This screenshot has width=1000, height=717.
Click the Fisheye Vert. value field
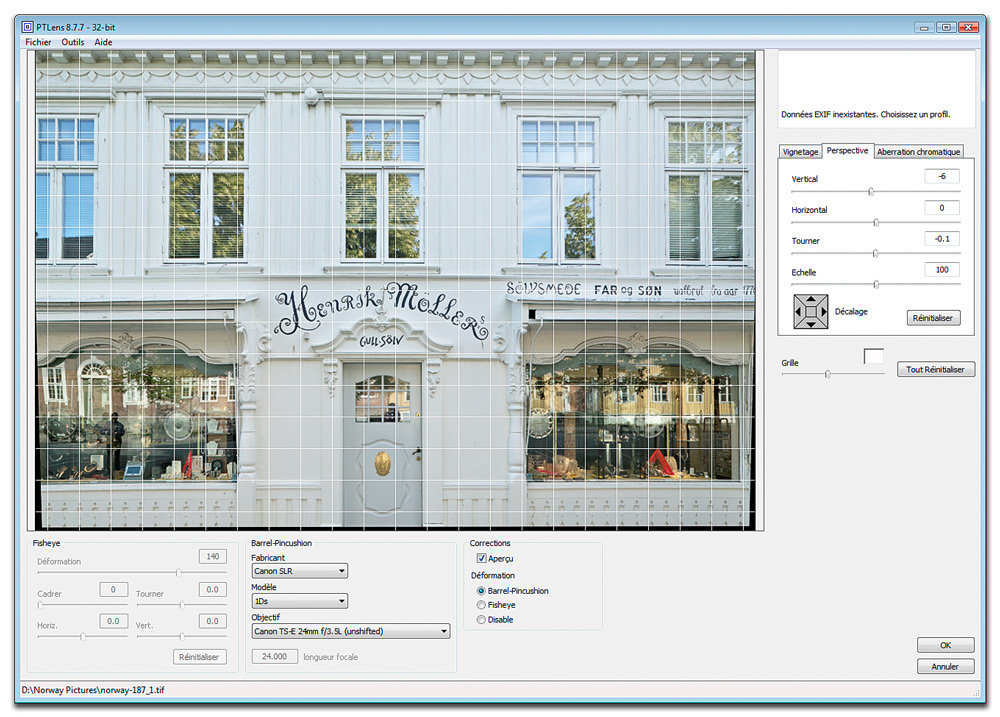coord(213,621)
